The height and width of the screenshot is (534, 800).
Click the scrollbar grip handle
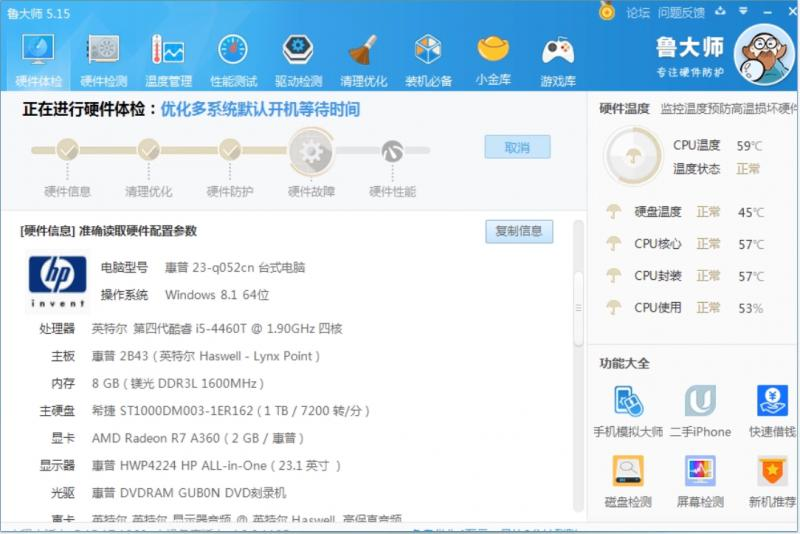pyautogui.click(x=578, y=308)
